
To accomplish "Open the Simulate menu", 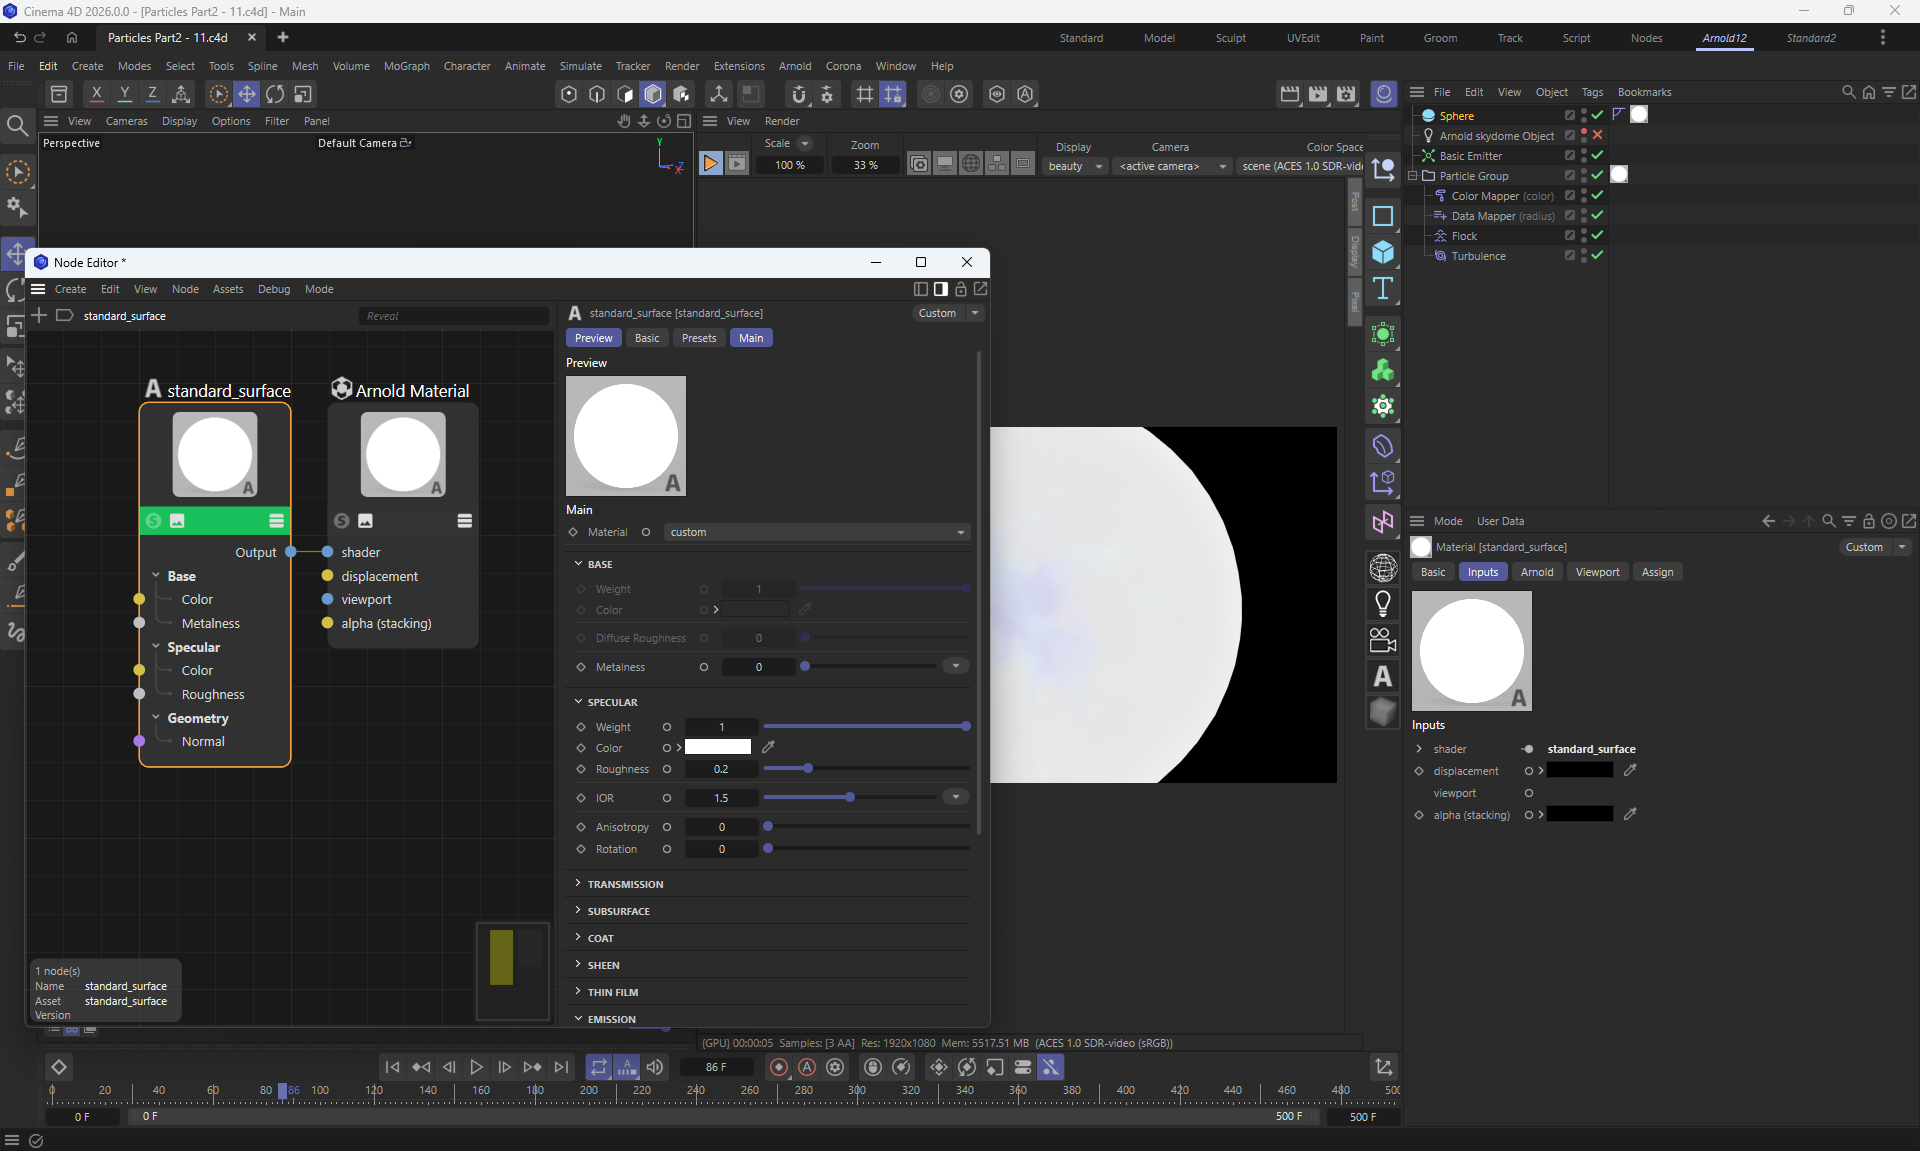I will pyautogui.click(x=580, y=66).
